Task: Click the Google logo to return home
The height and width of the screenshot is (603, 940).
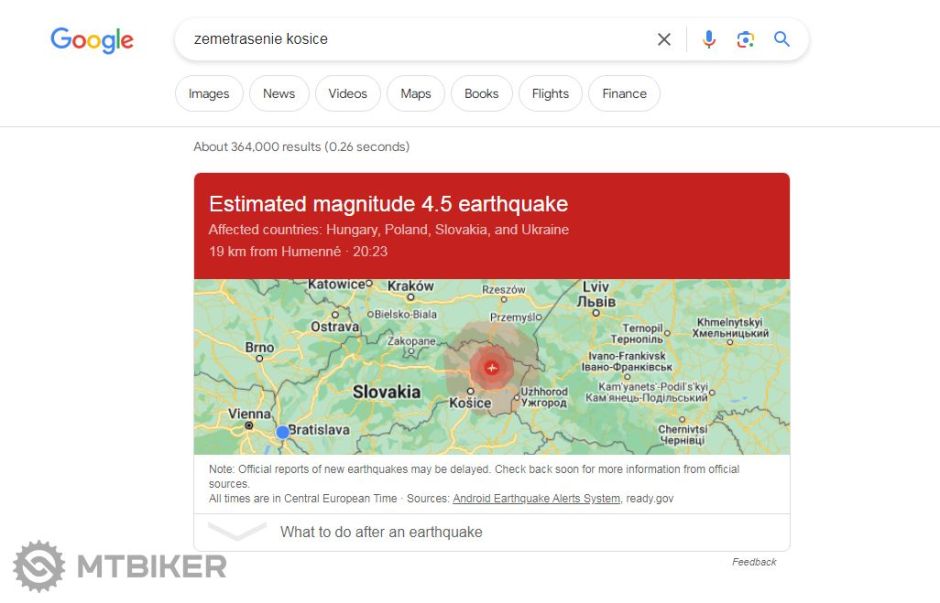Action: click(91, 40)
